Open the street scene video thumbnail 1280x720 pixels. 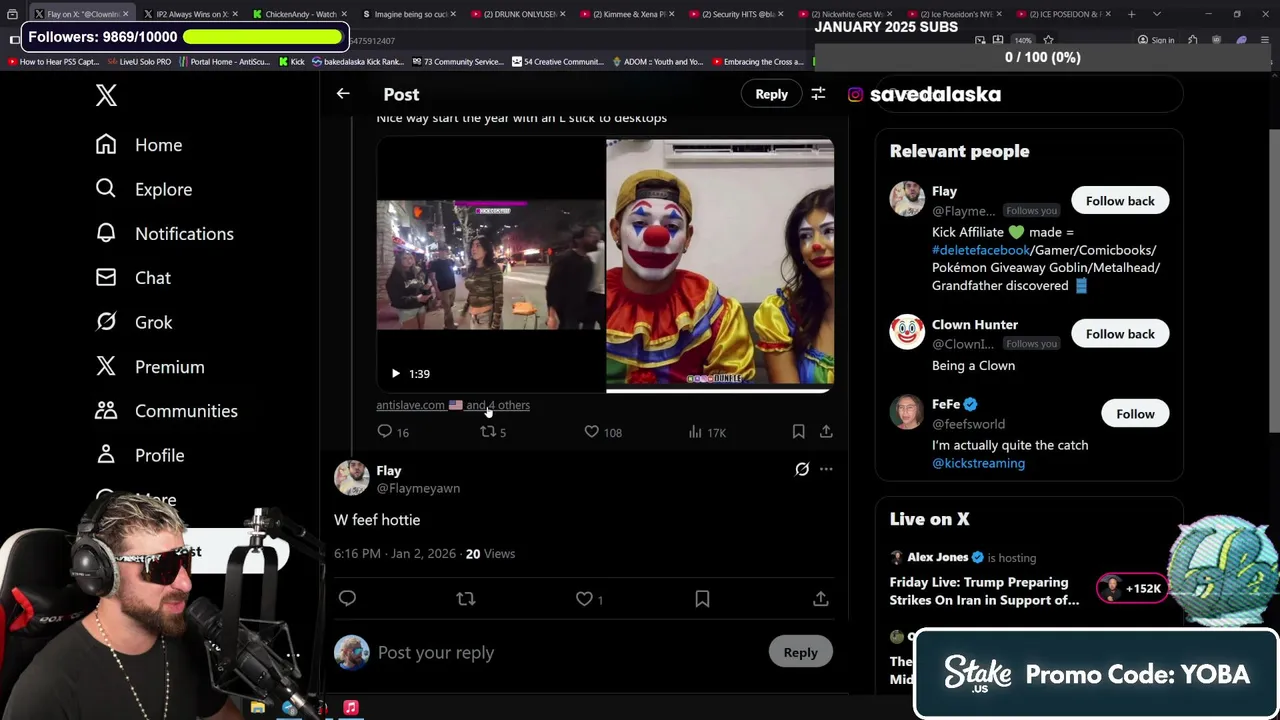[x=490, y=265]
